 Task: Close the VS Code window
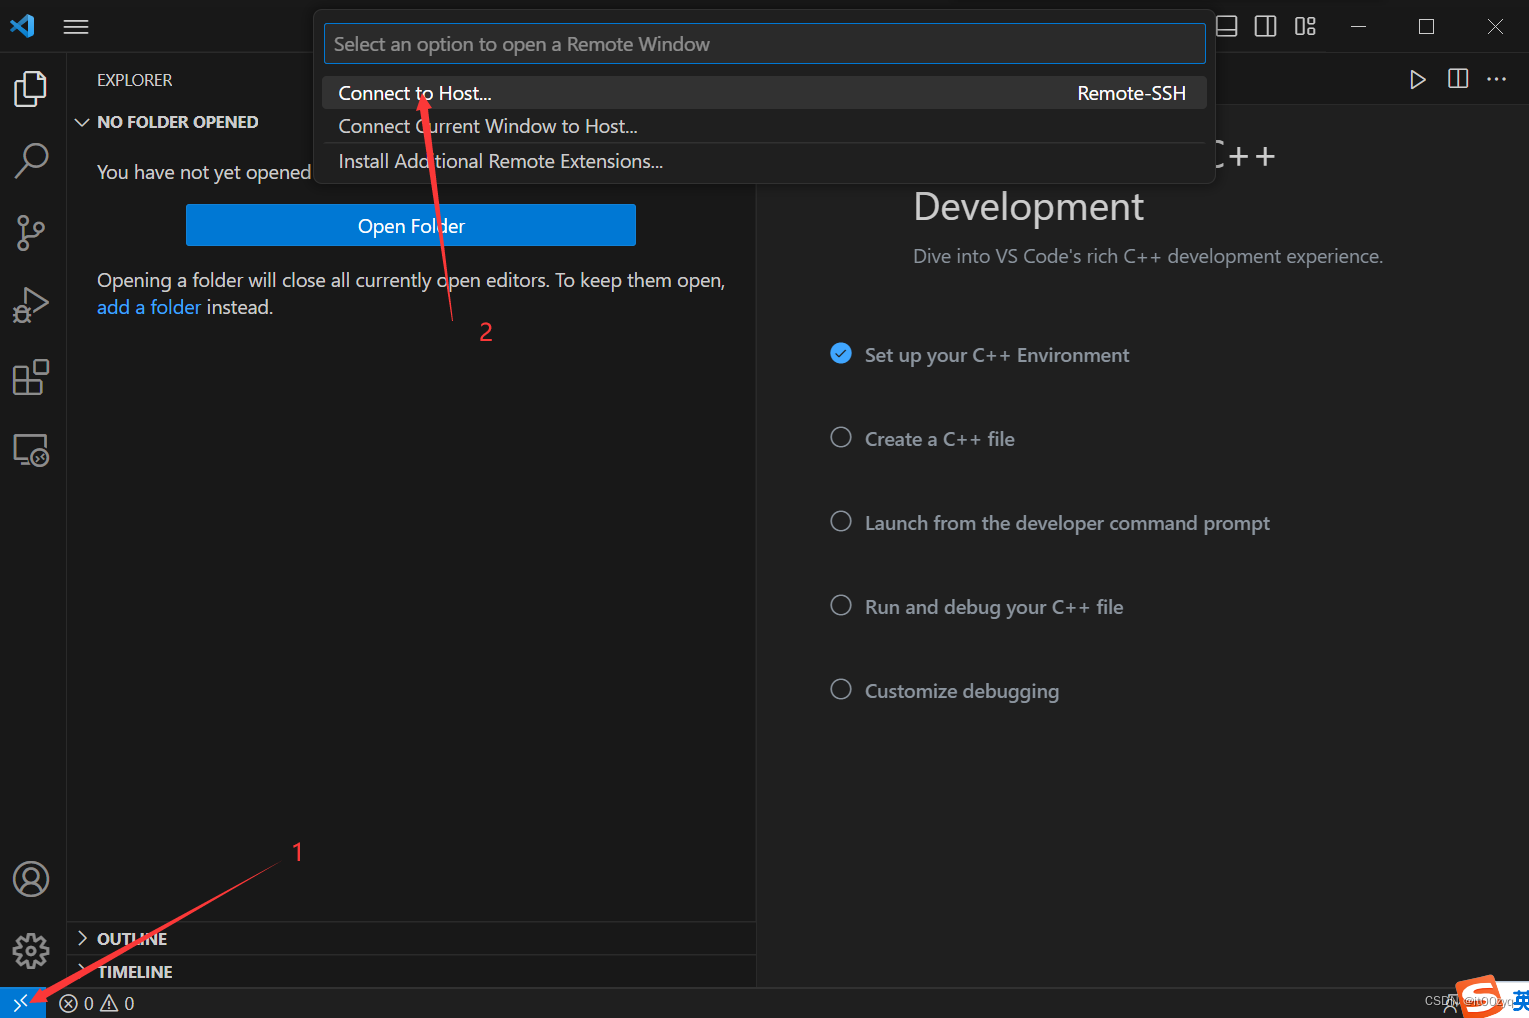(1495, 26)
